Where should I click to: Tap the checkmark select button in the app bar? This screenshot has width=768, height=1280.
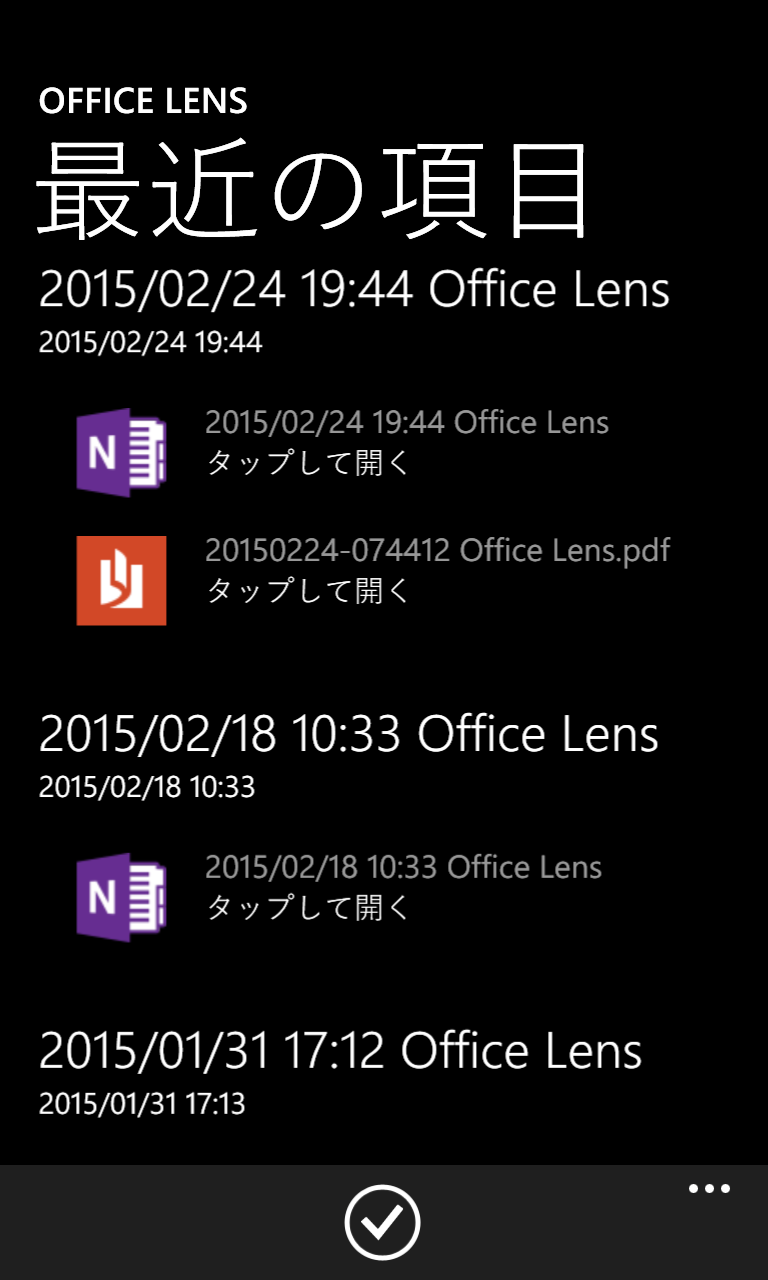click(x=382, y=1222)
